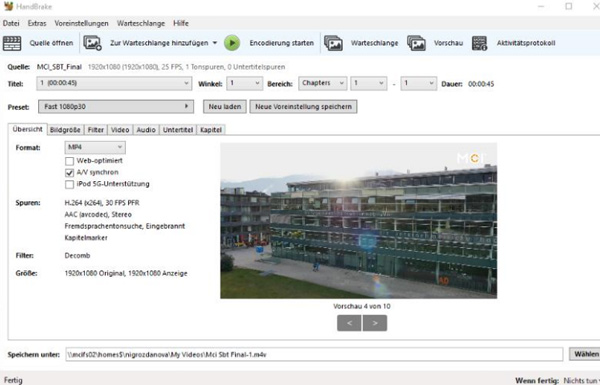This screenshot has height=385, width=600.
Task: Minimize the HandBrake window
Action: click(541, 7)
